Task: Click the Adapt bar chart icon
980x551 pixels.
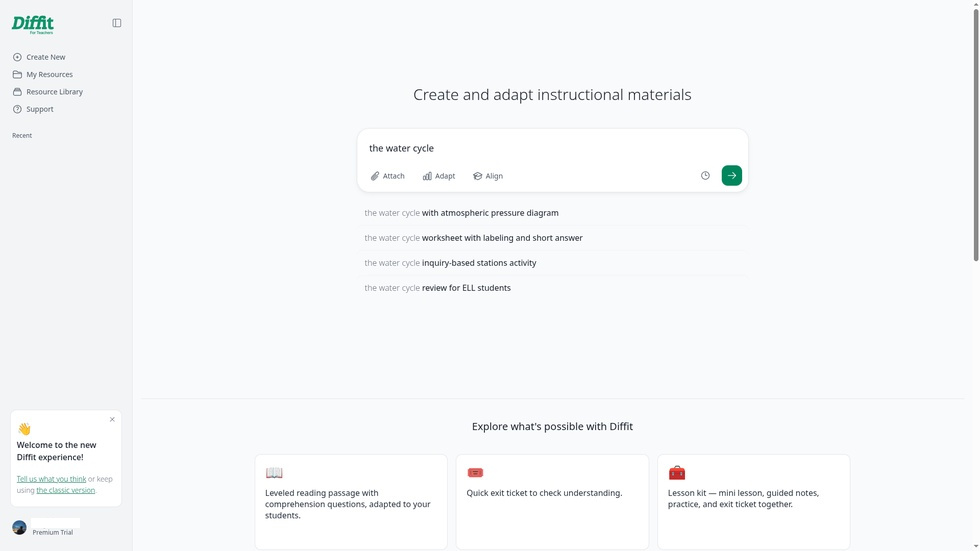Action: [x=427, y=176]
